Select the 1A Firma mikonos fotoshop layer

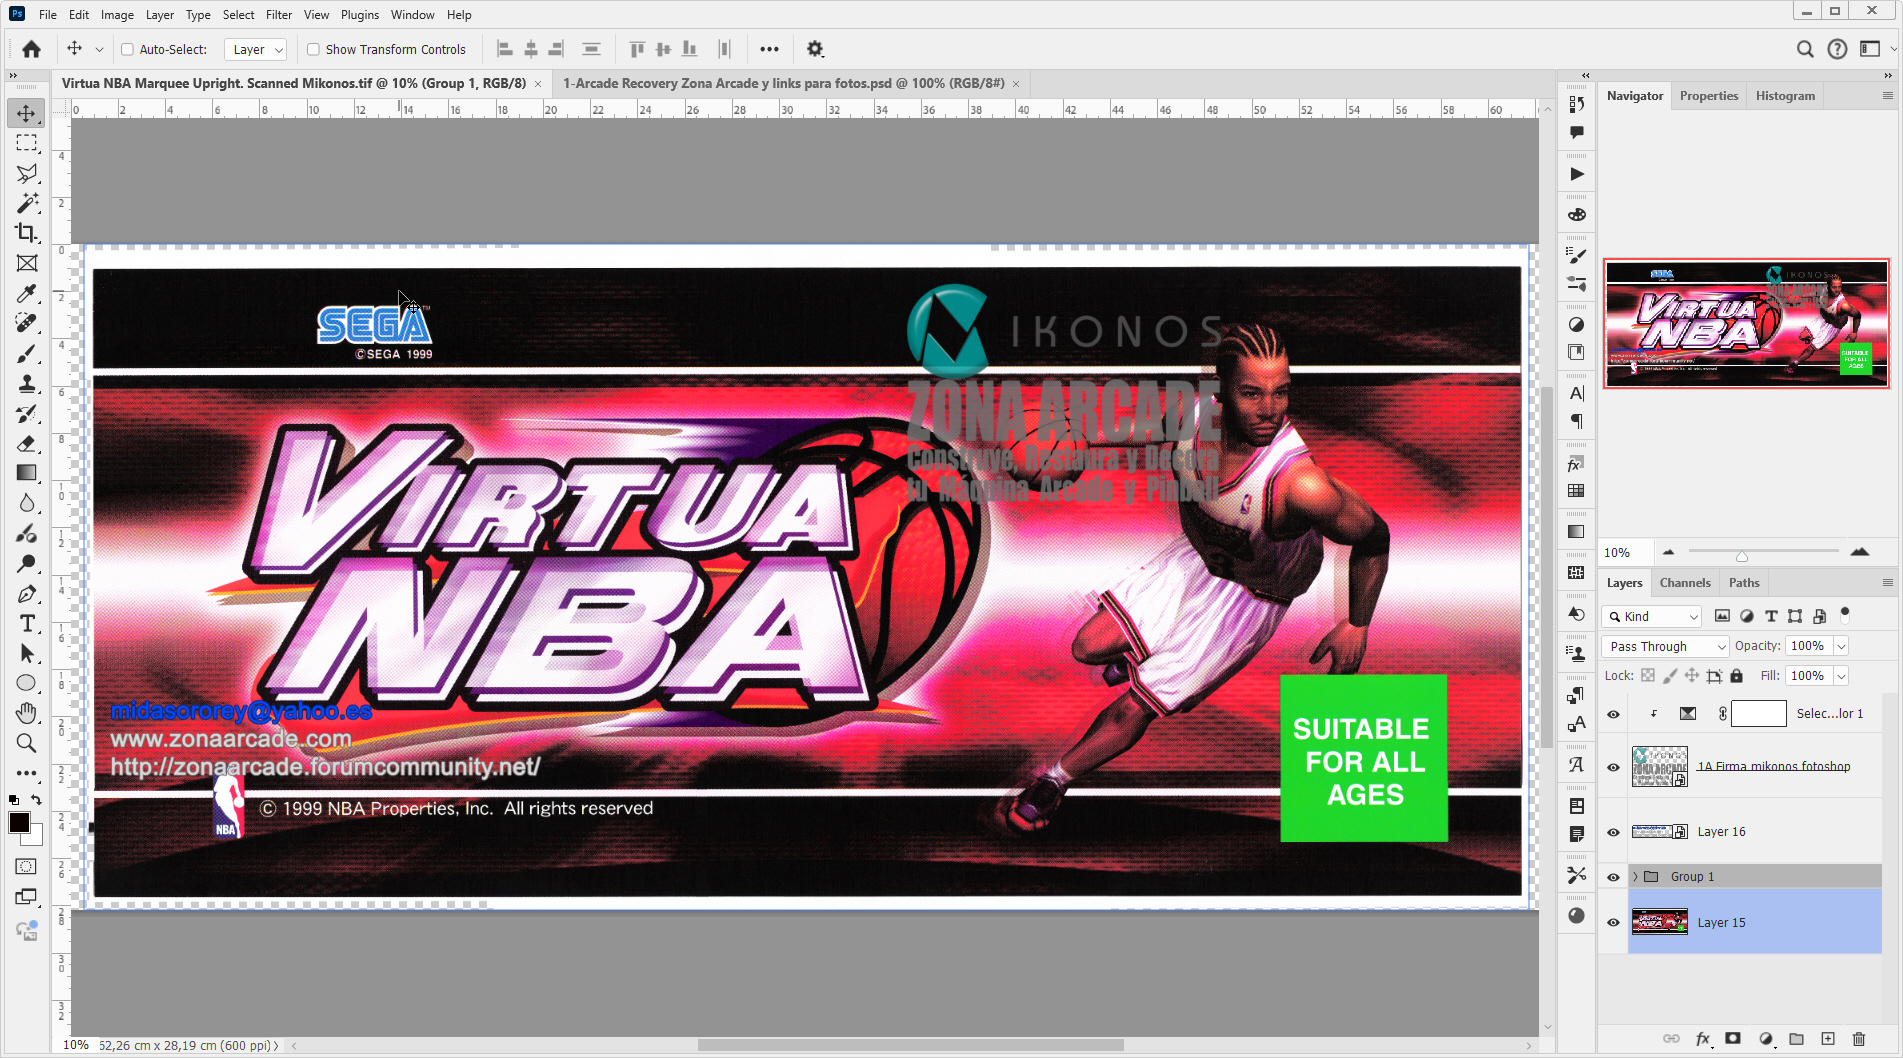tap(1775, 766)
